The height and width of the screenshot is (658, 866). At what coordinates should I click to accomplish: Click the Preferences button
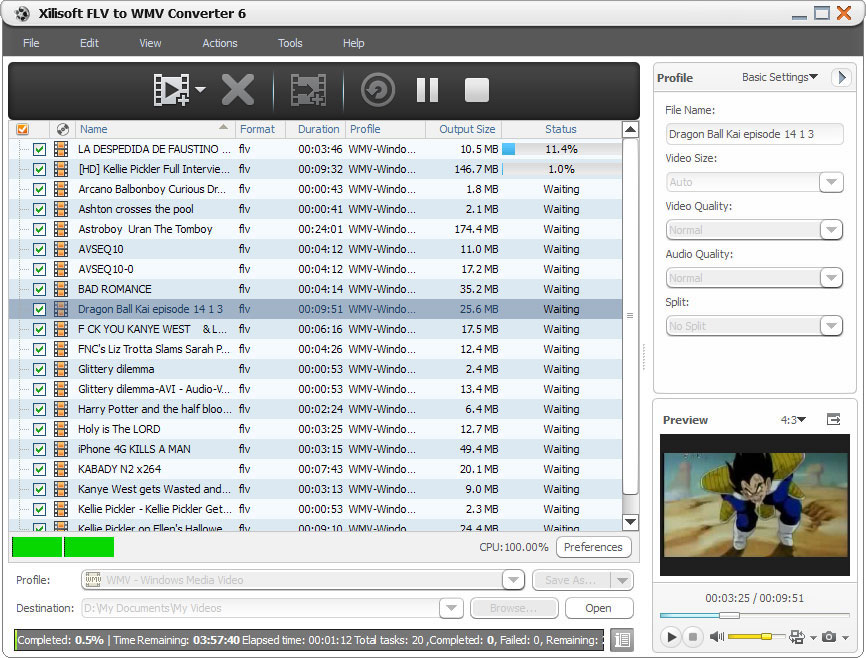pyautogui.click(x=593, y=547)
